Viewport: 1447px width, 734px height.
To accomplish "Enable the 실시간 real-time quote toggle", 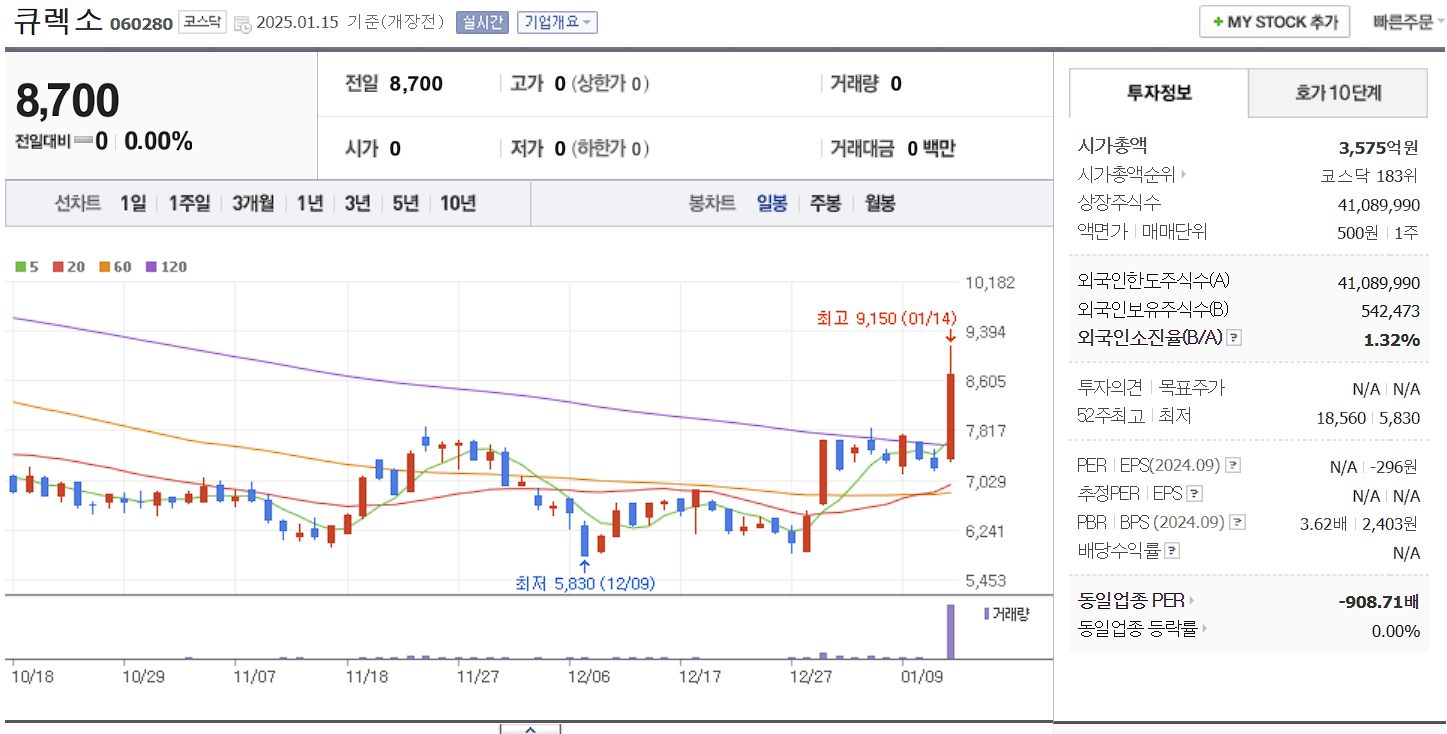I will point(482,22).
